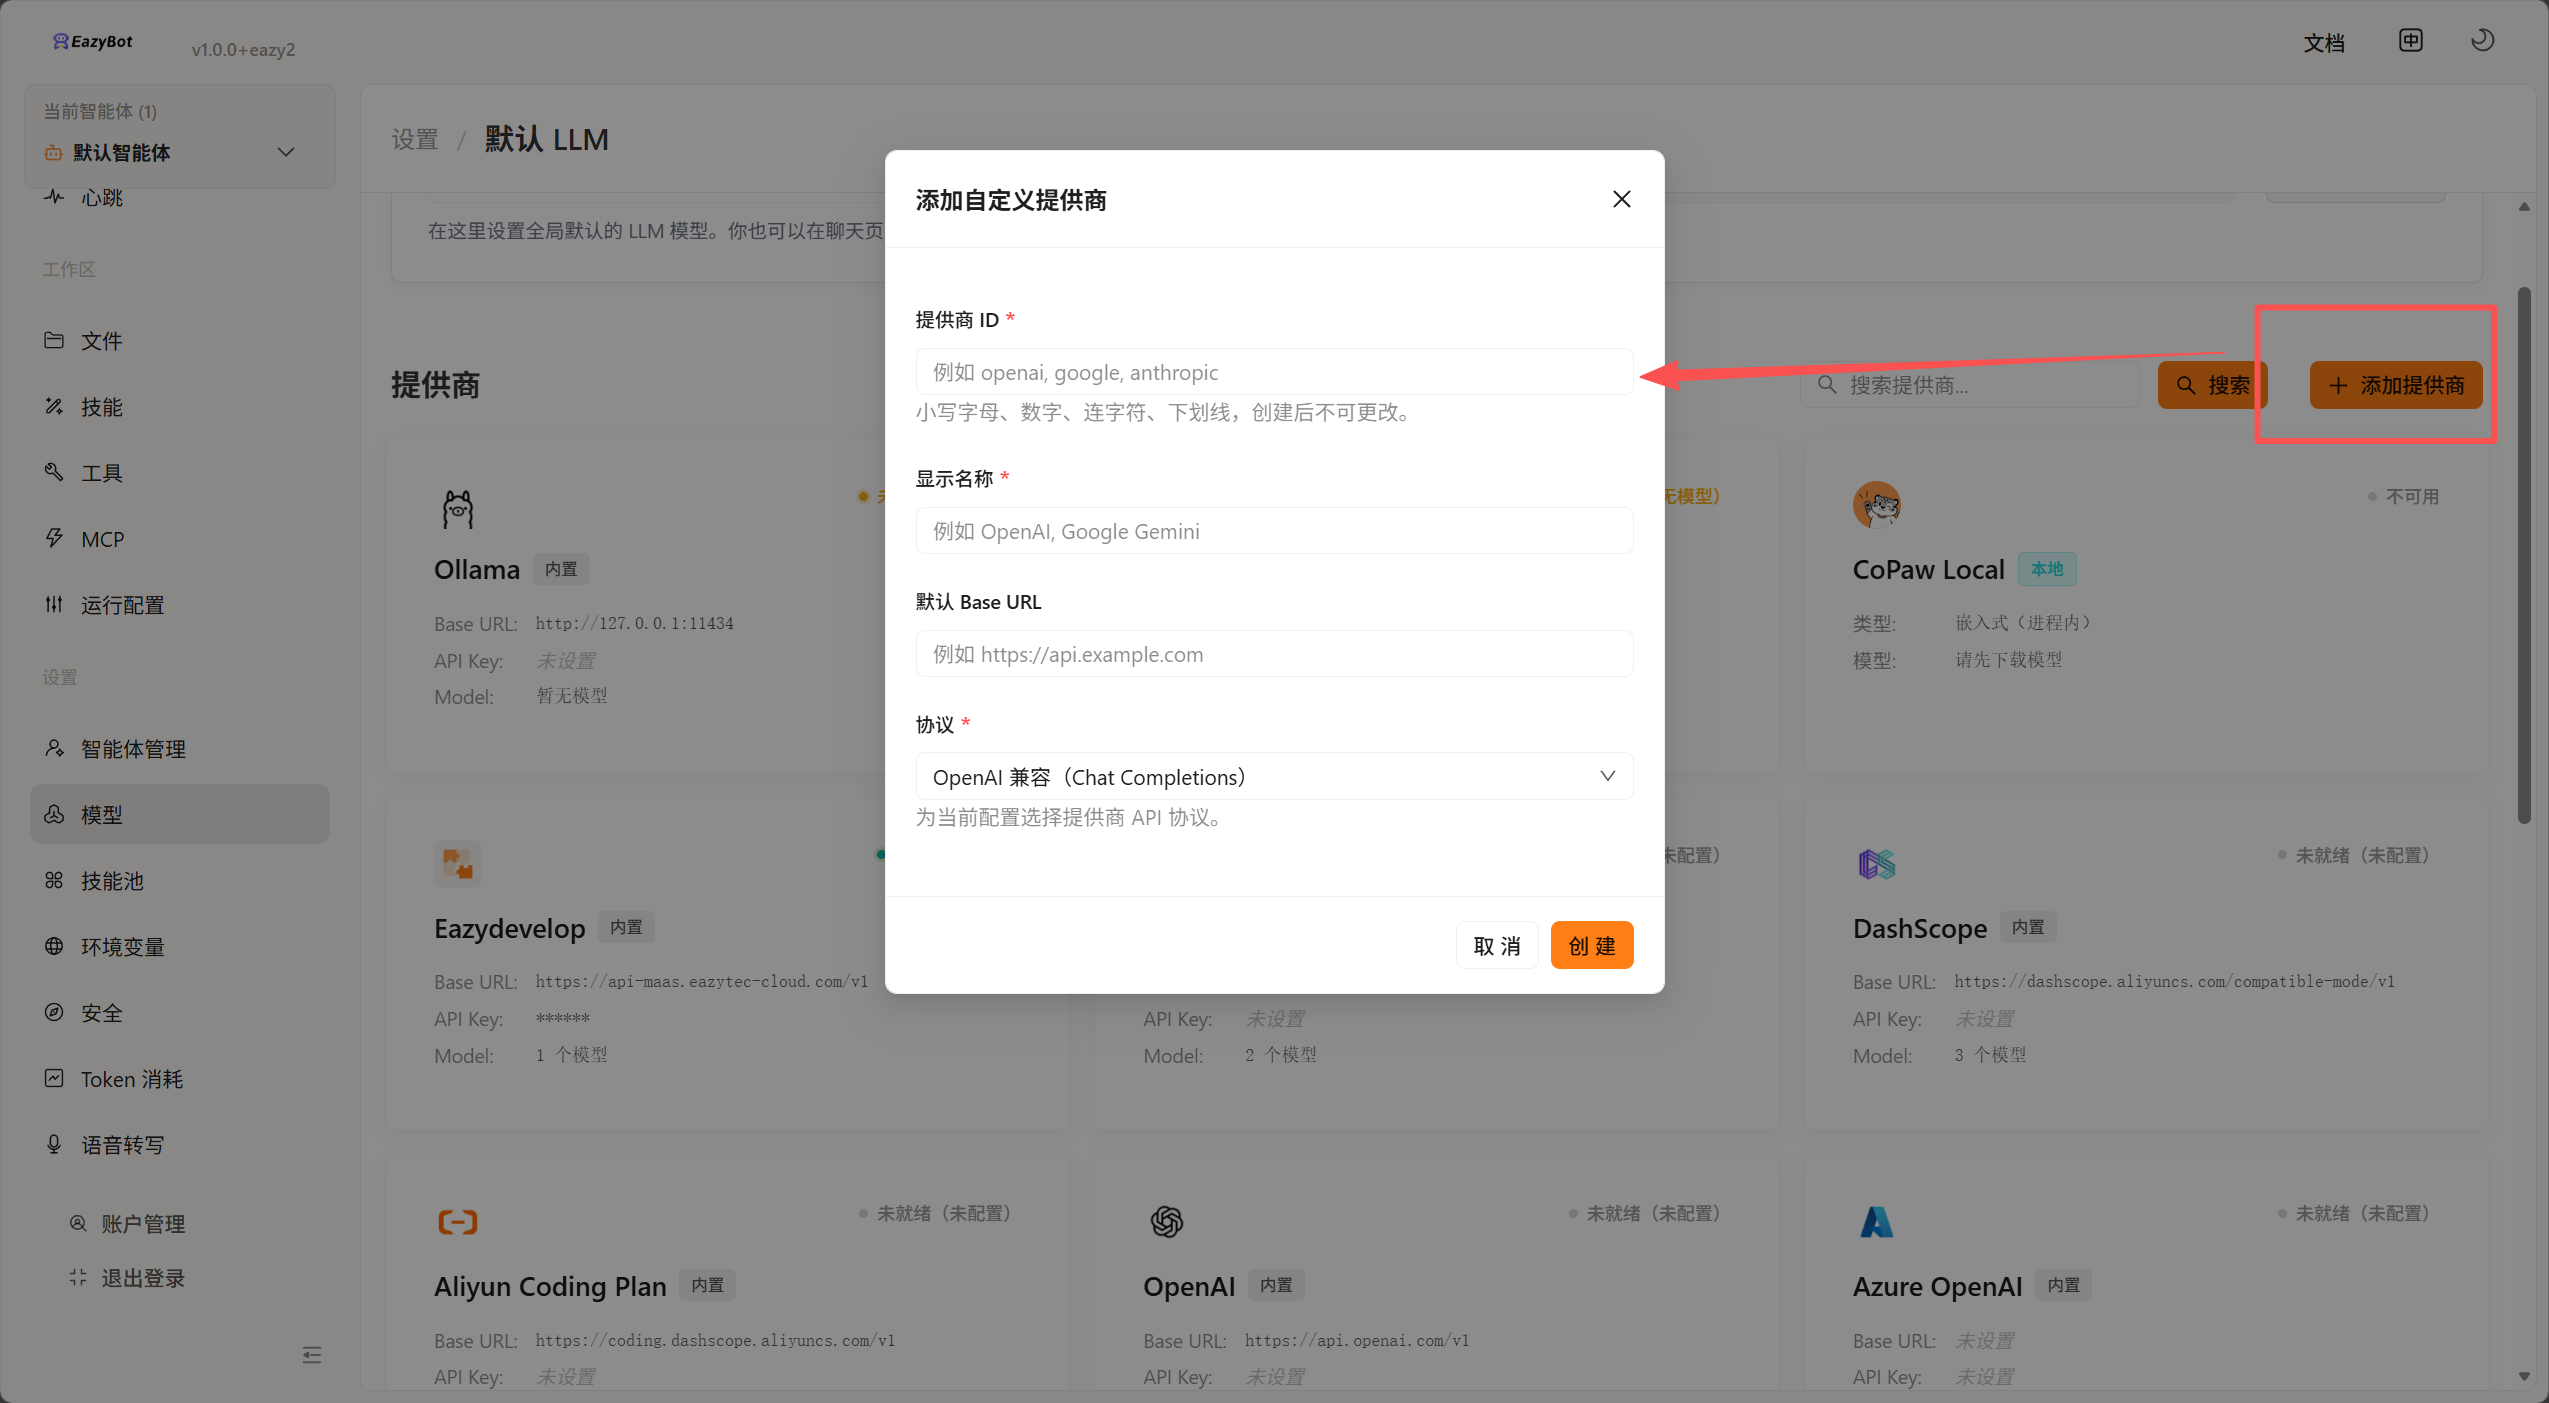Toggle dark mode moon icon
Image resolution: width=2549 pixels, height=1403 pixels.
point(2482,40)
